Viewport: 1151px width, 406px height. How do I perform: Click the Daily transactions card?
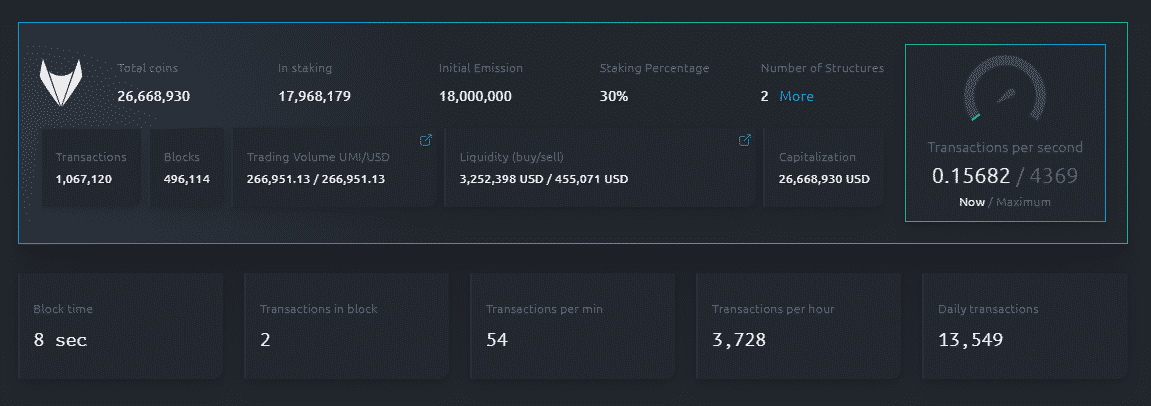point(1024,326)
